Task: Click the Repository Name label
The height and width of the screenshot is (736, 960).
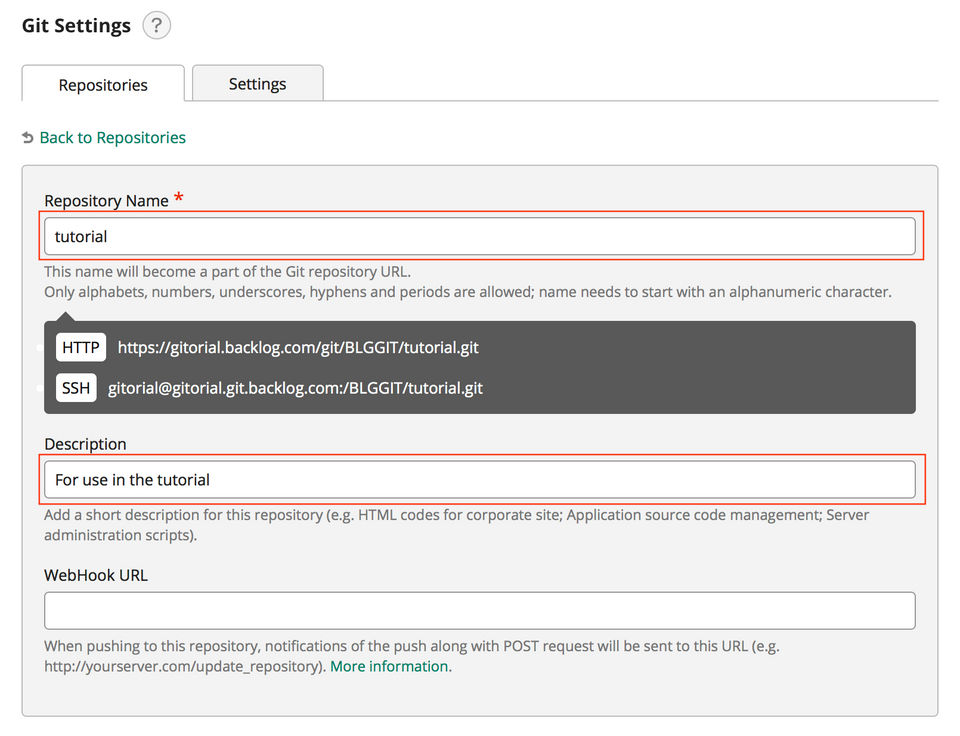Action: 106,201
